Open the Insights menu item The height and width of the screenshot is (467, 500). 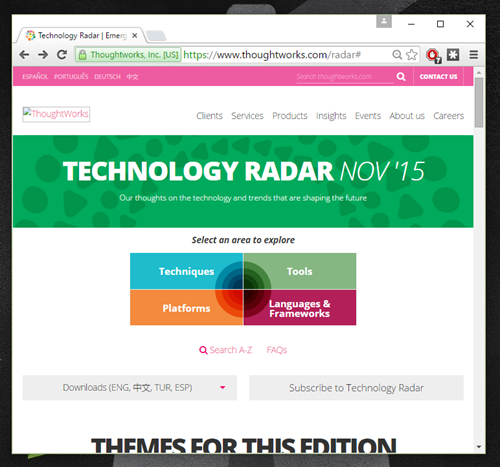pyautogui.click(x=331, y=116)
